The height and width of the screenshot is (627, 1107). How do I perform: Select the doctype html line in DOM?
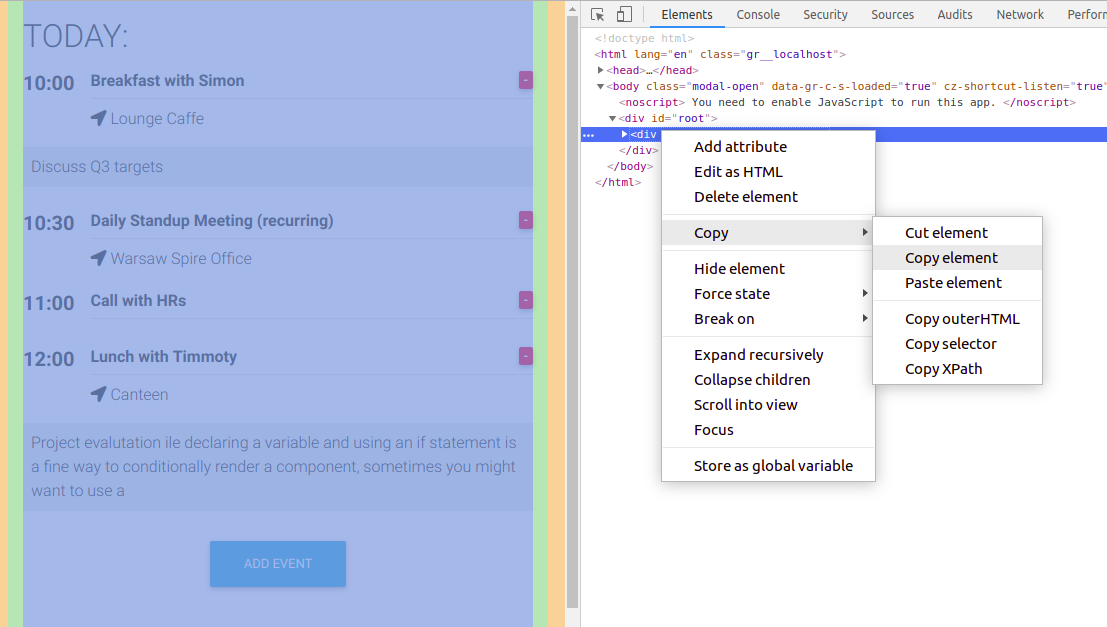645,38
